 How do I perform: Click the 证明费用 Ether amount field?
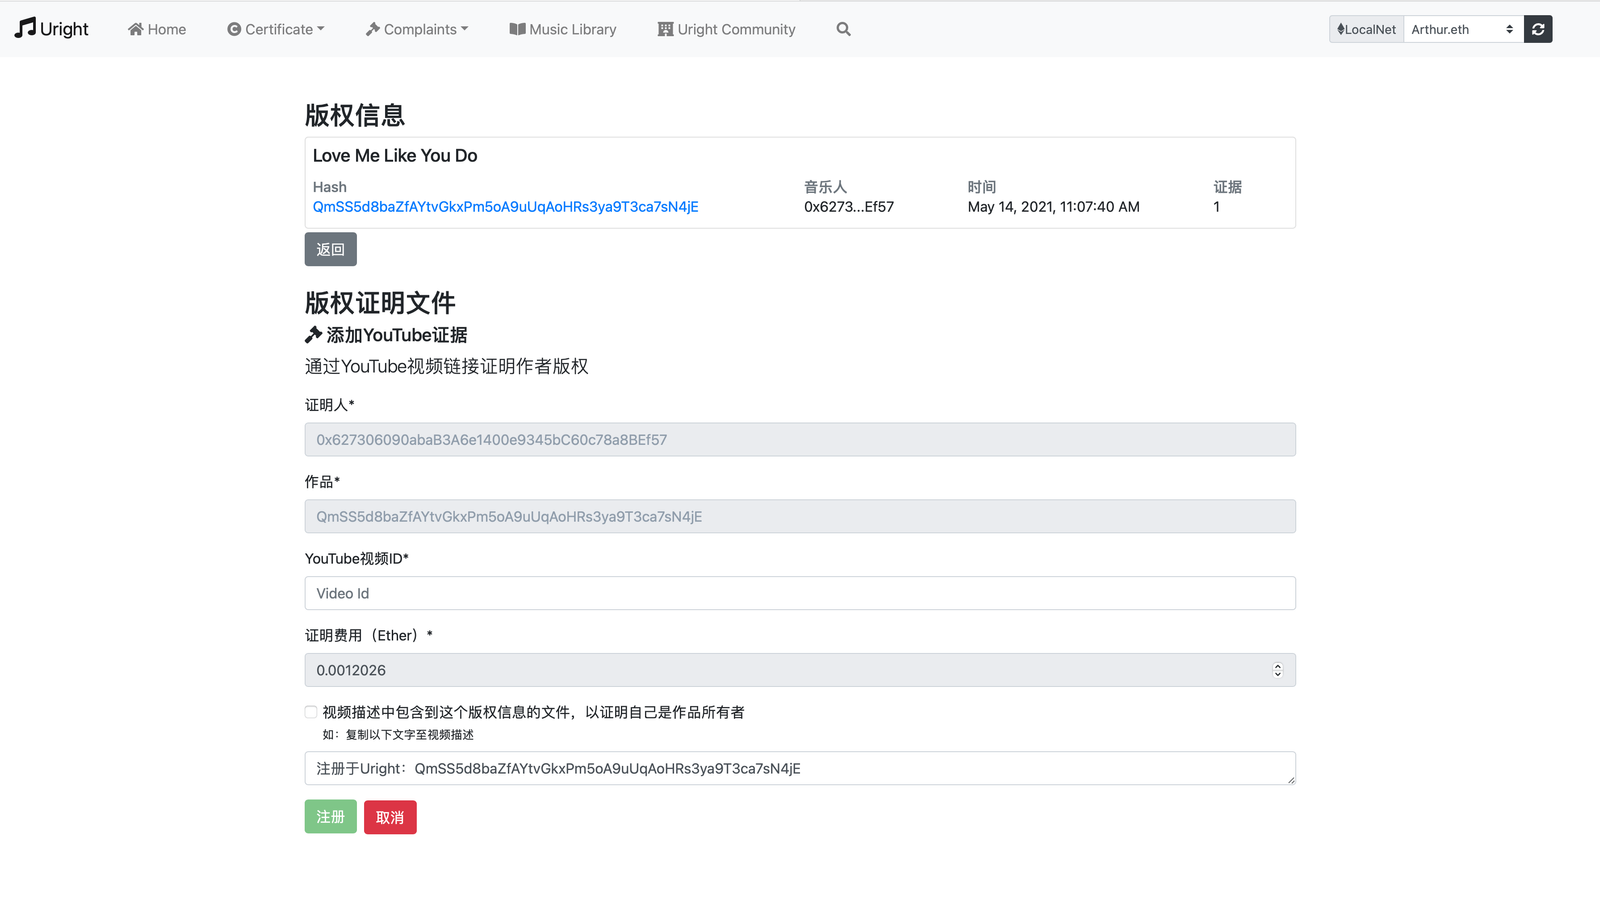[800, 670]
